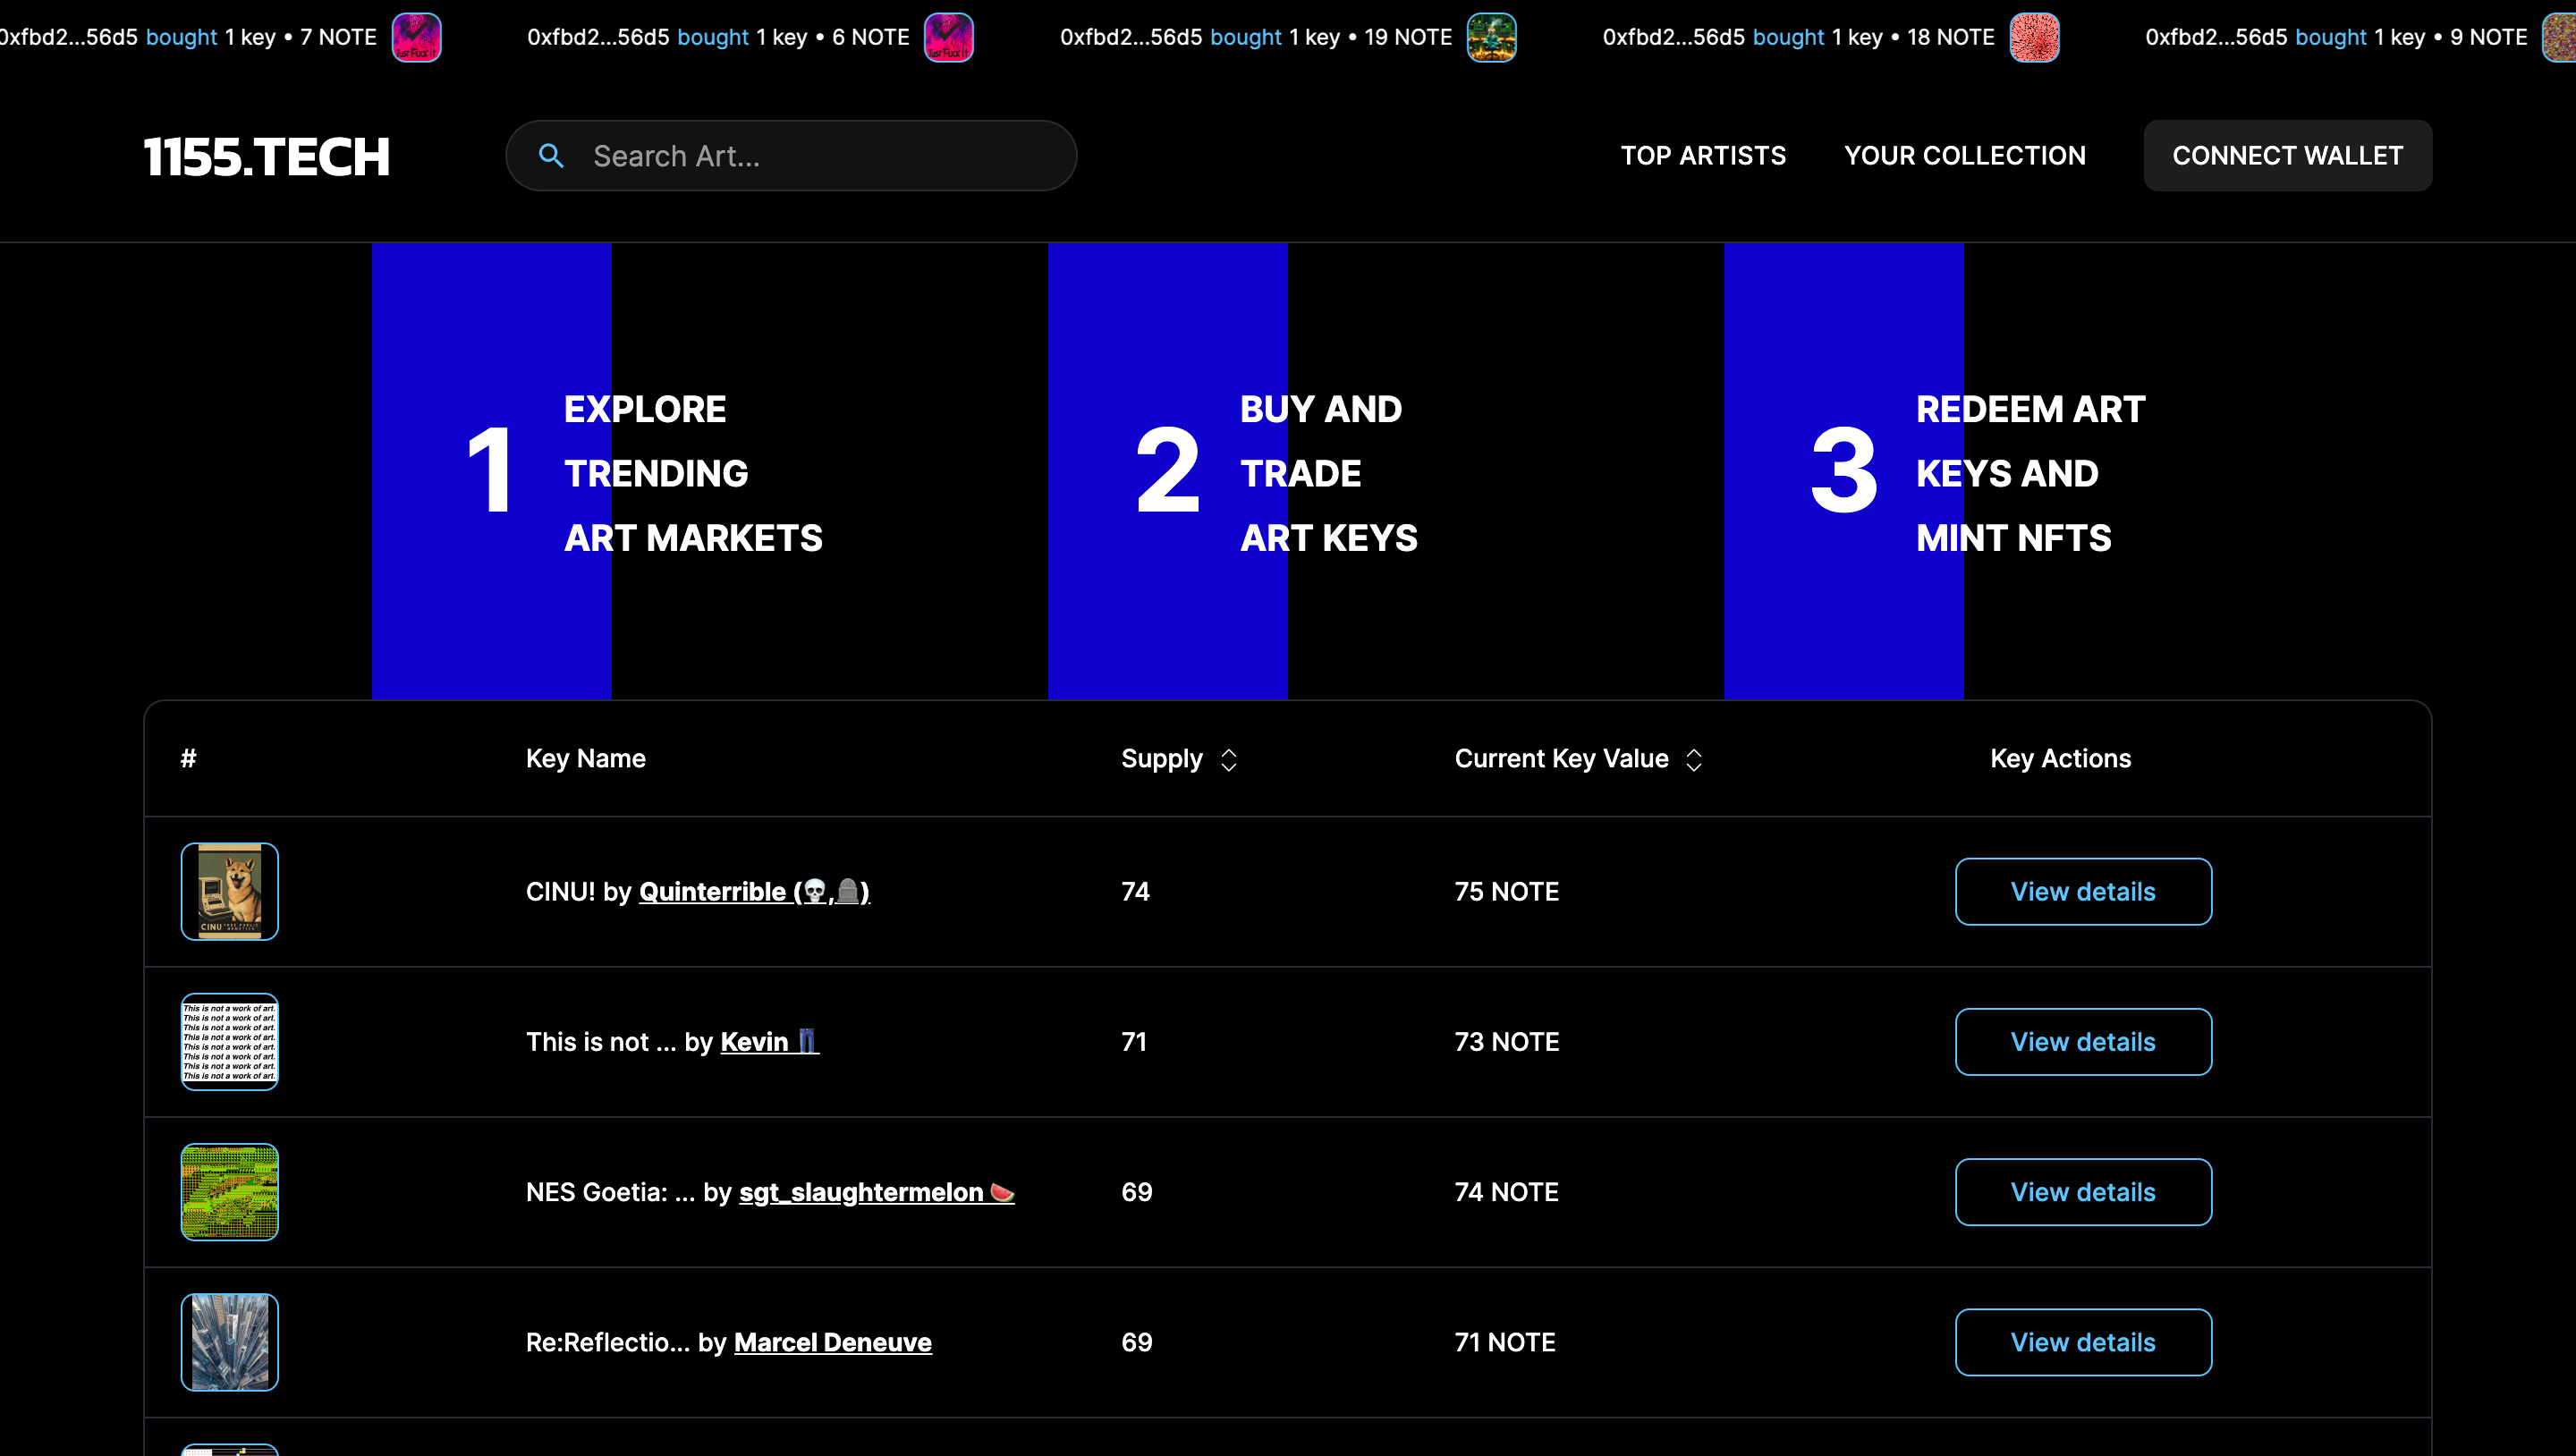The width and height of the screenshot is (2576, 1456).
Task: Click the 1155.TECH logo
Action: (266, 157)
